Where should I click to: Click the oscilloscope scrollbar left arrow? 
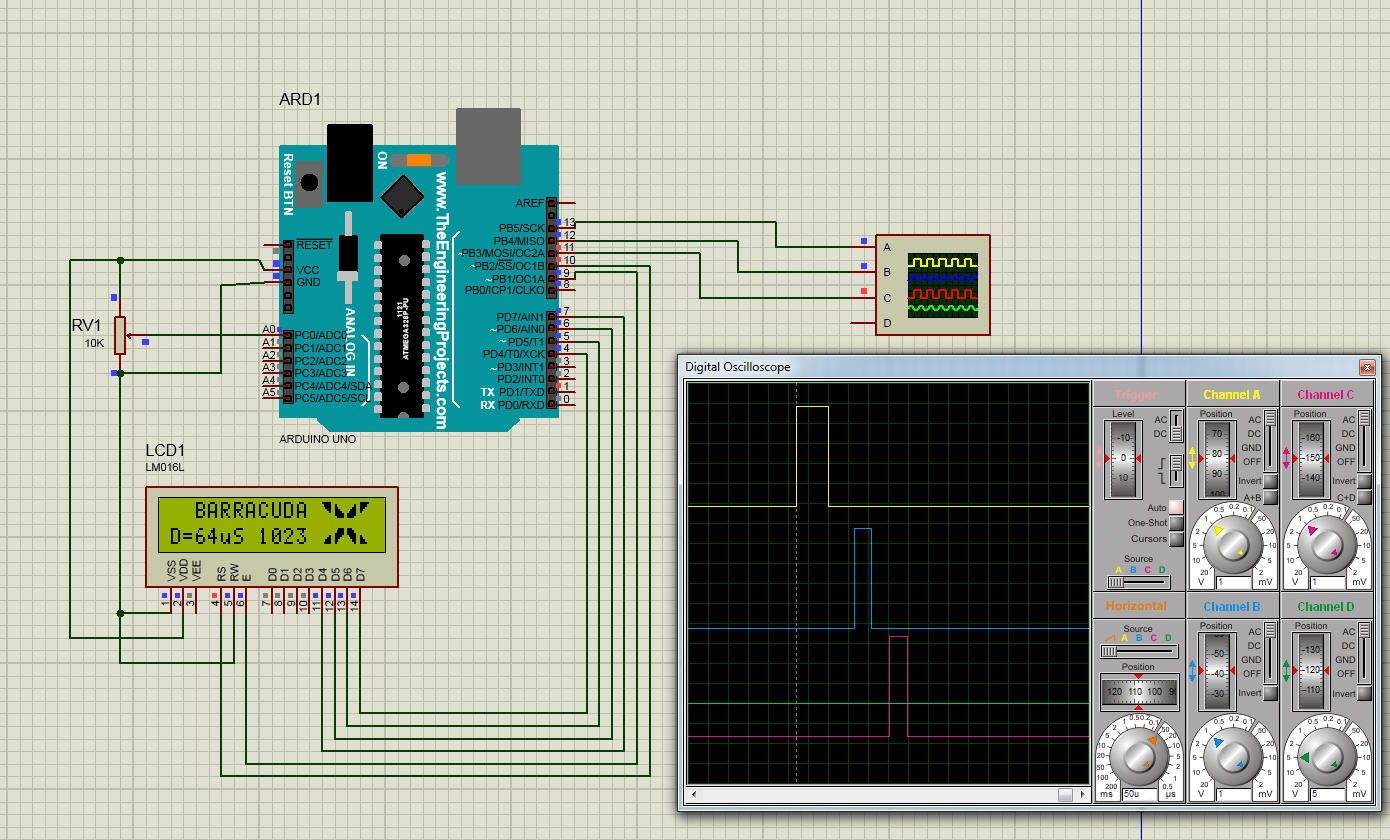695,794
